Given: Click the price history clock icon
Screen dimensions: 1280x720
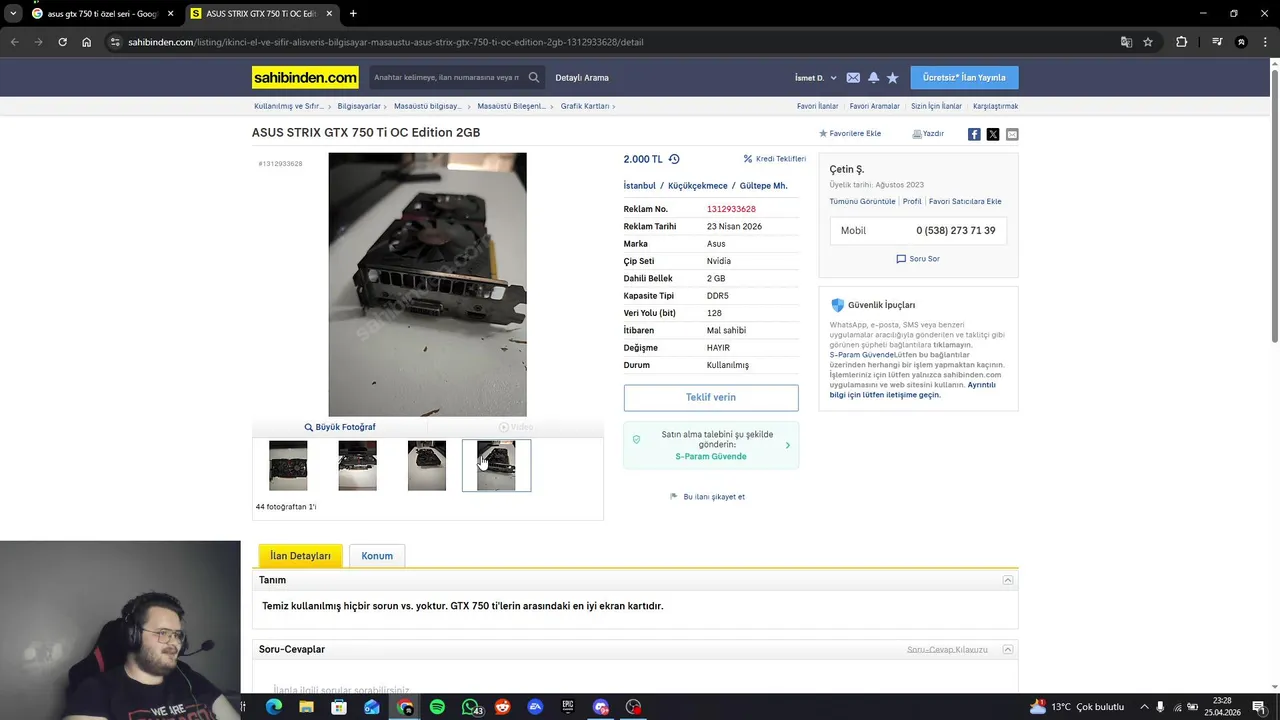Looking at the screenshot, I should (x=674, y=159).
